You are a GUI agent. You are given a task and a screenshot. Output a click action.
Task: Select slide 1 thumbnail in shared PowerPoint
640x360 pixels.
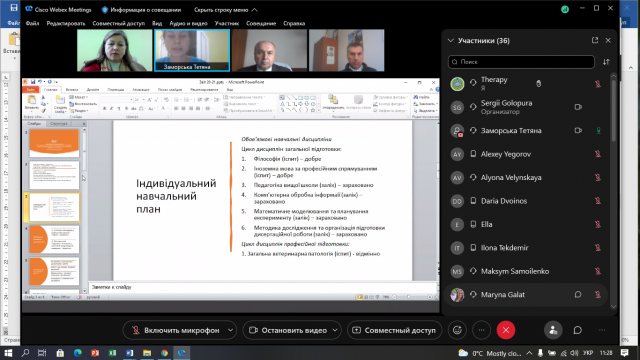point(54,143)
